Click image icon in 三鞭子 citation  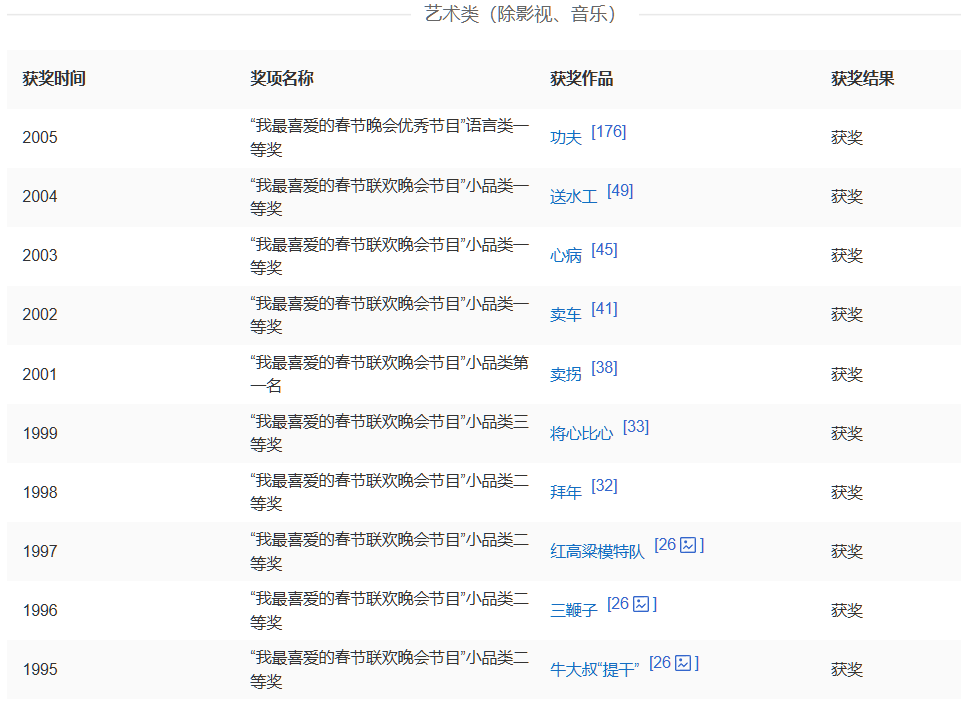coord(641,604)
